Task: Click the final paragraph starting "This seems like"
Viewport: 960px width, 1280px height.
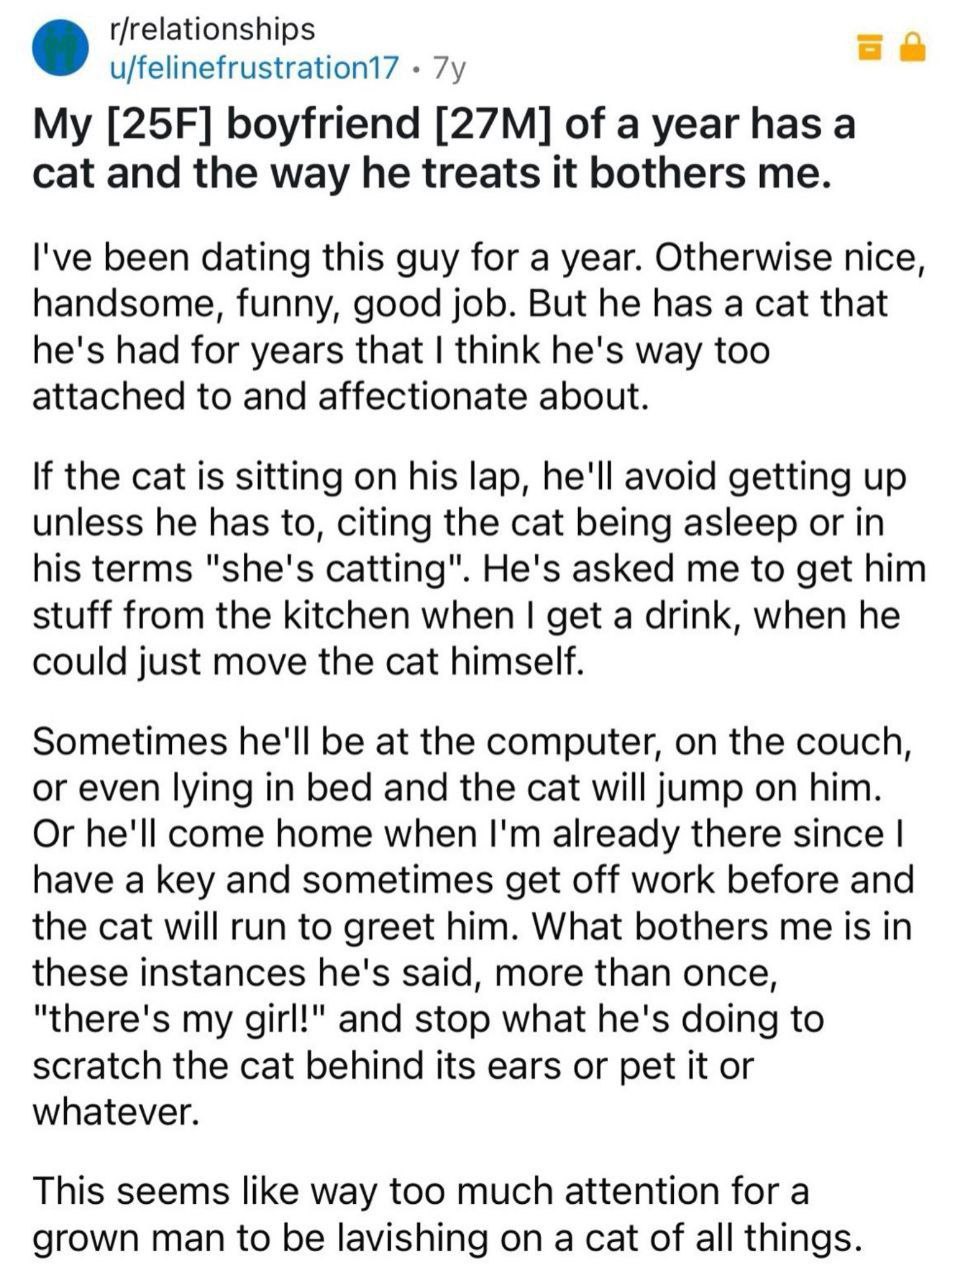Action: [x=447, y=1214]
